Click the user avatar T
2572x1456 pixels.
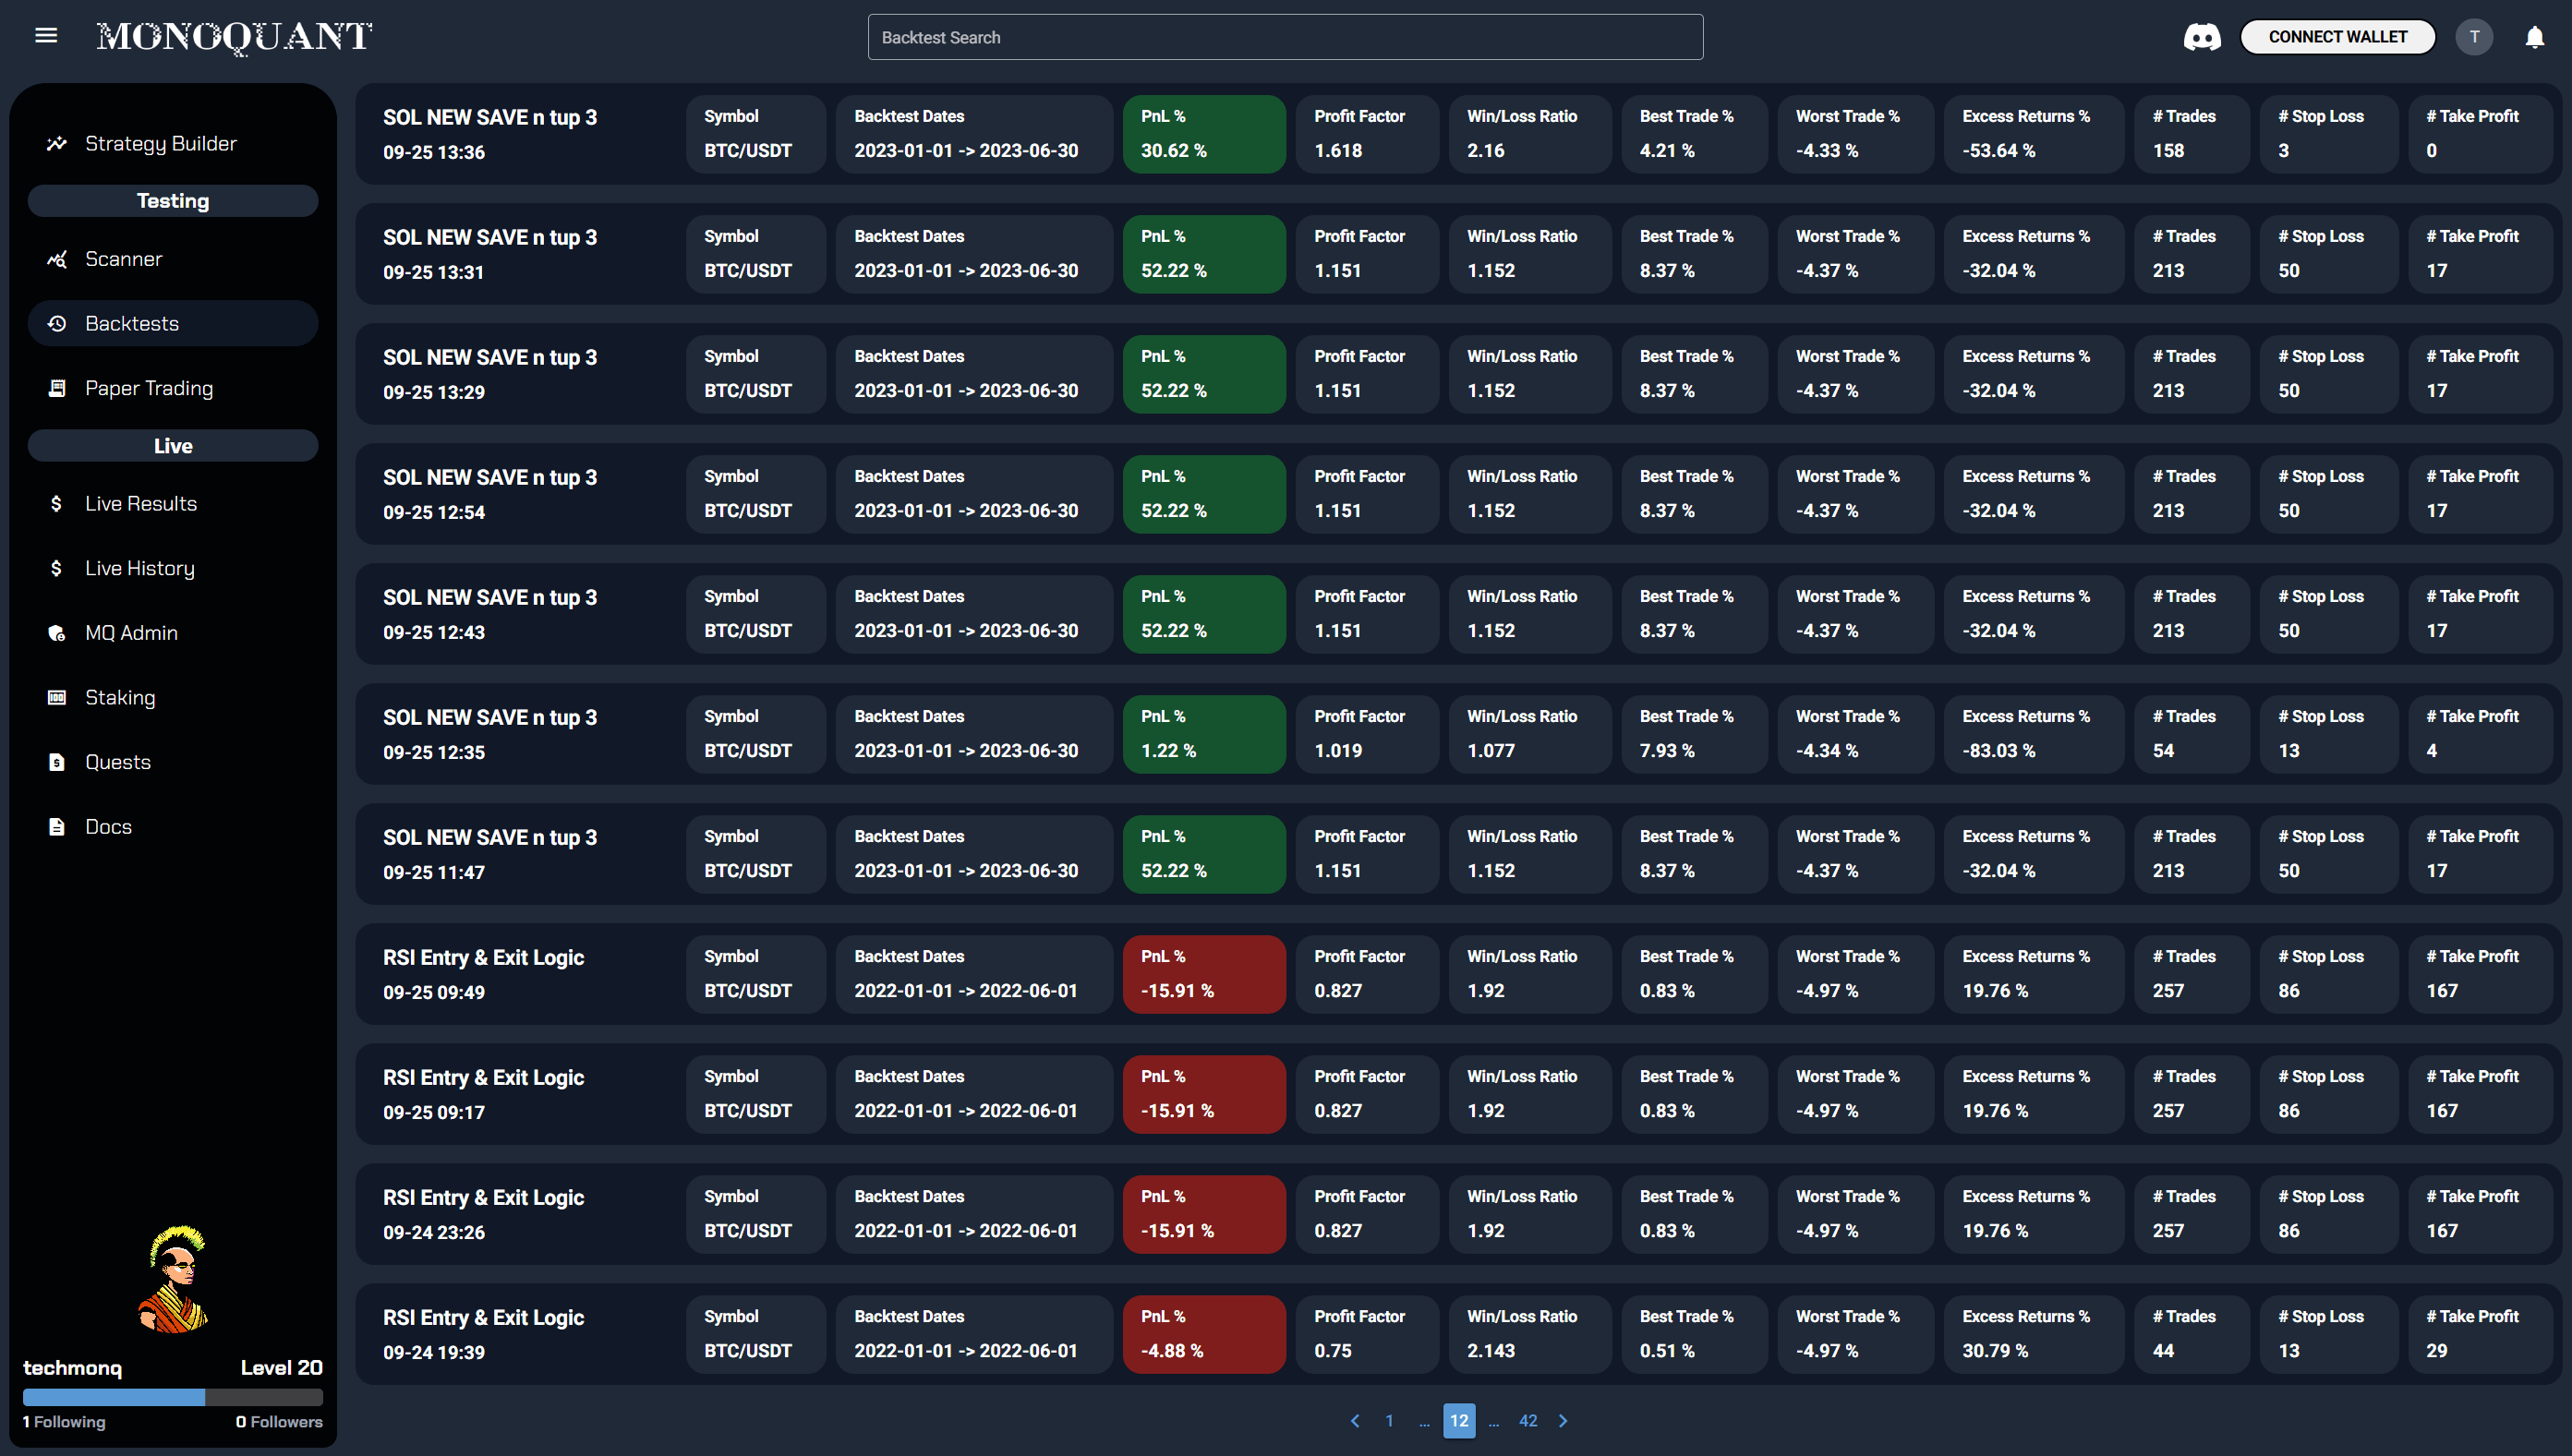[x=2474, y=37]
